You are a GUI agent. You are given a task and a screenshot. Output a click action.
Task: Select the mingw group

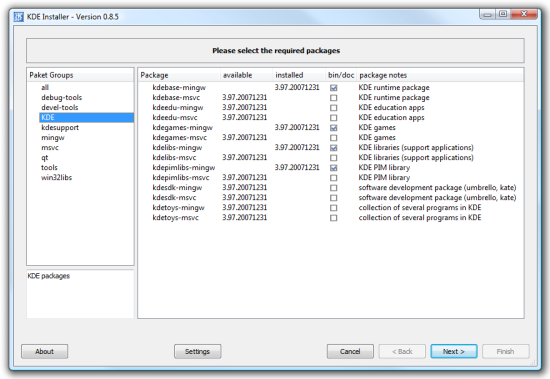tap(53, 138)
